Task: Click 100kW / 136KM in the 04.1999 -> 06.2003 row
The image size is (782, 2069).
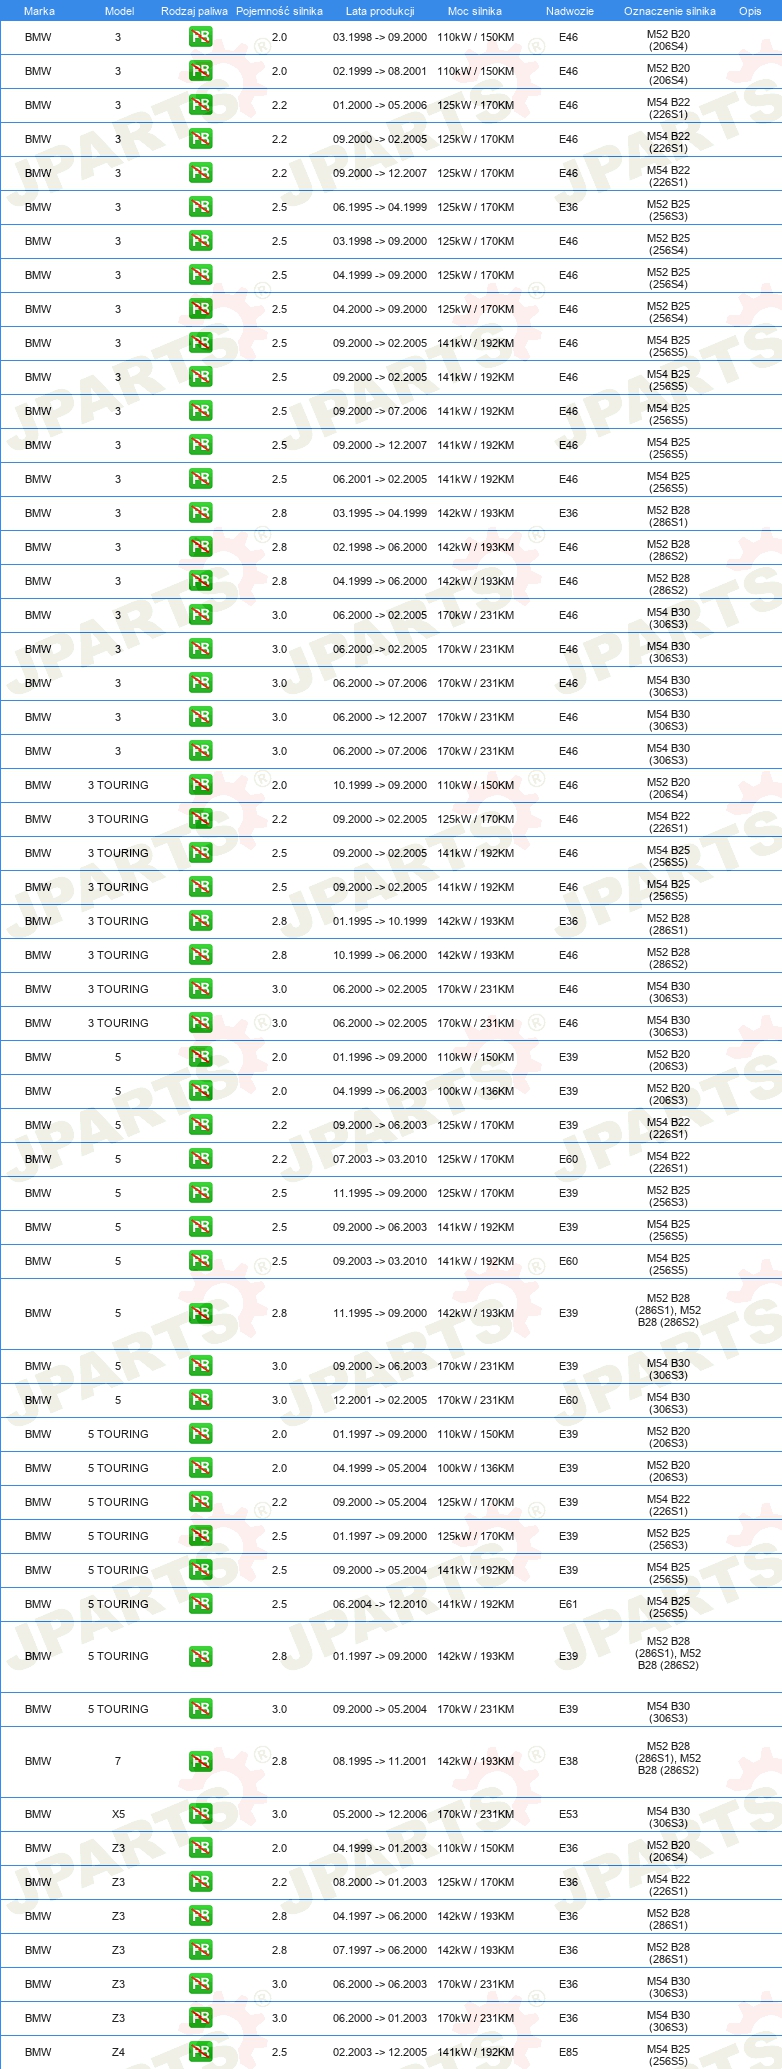Action: tap(476, 1091)
